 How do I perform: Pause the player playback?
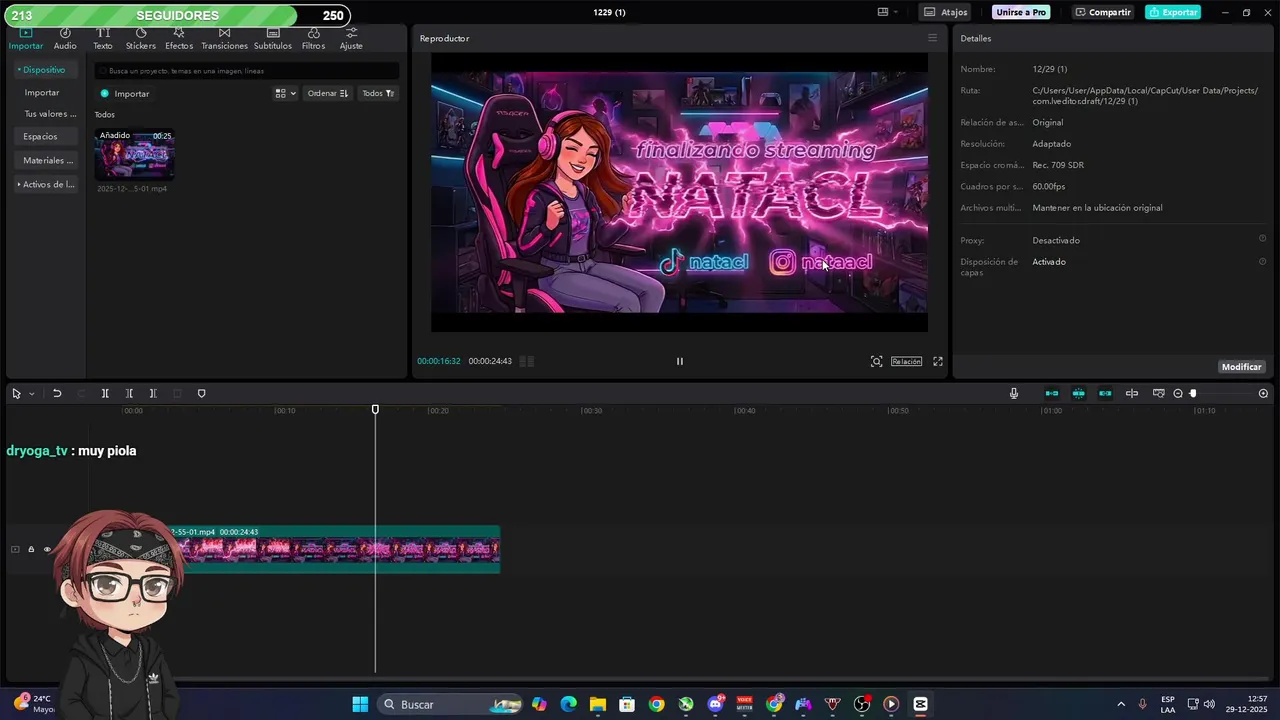[x=680, y=361]
